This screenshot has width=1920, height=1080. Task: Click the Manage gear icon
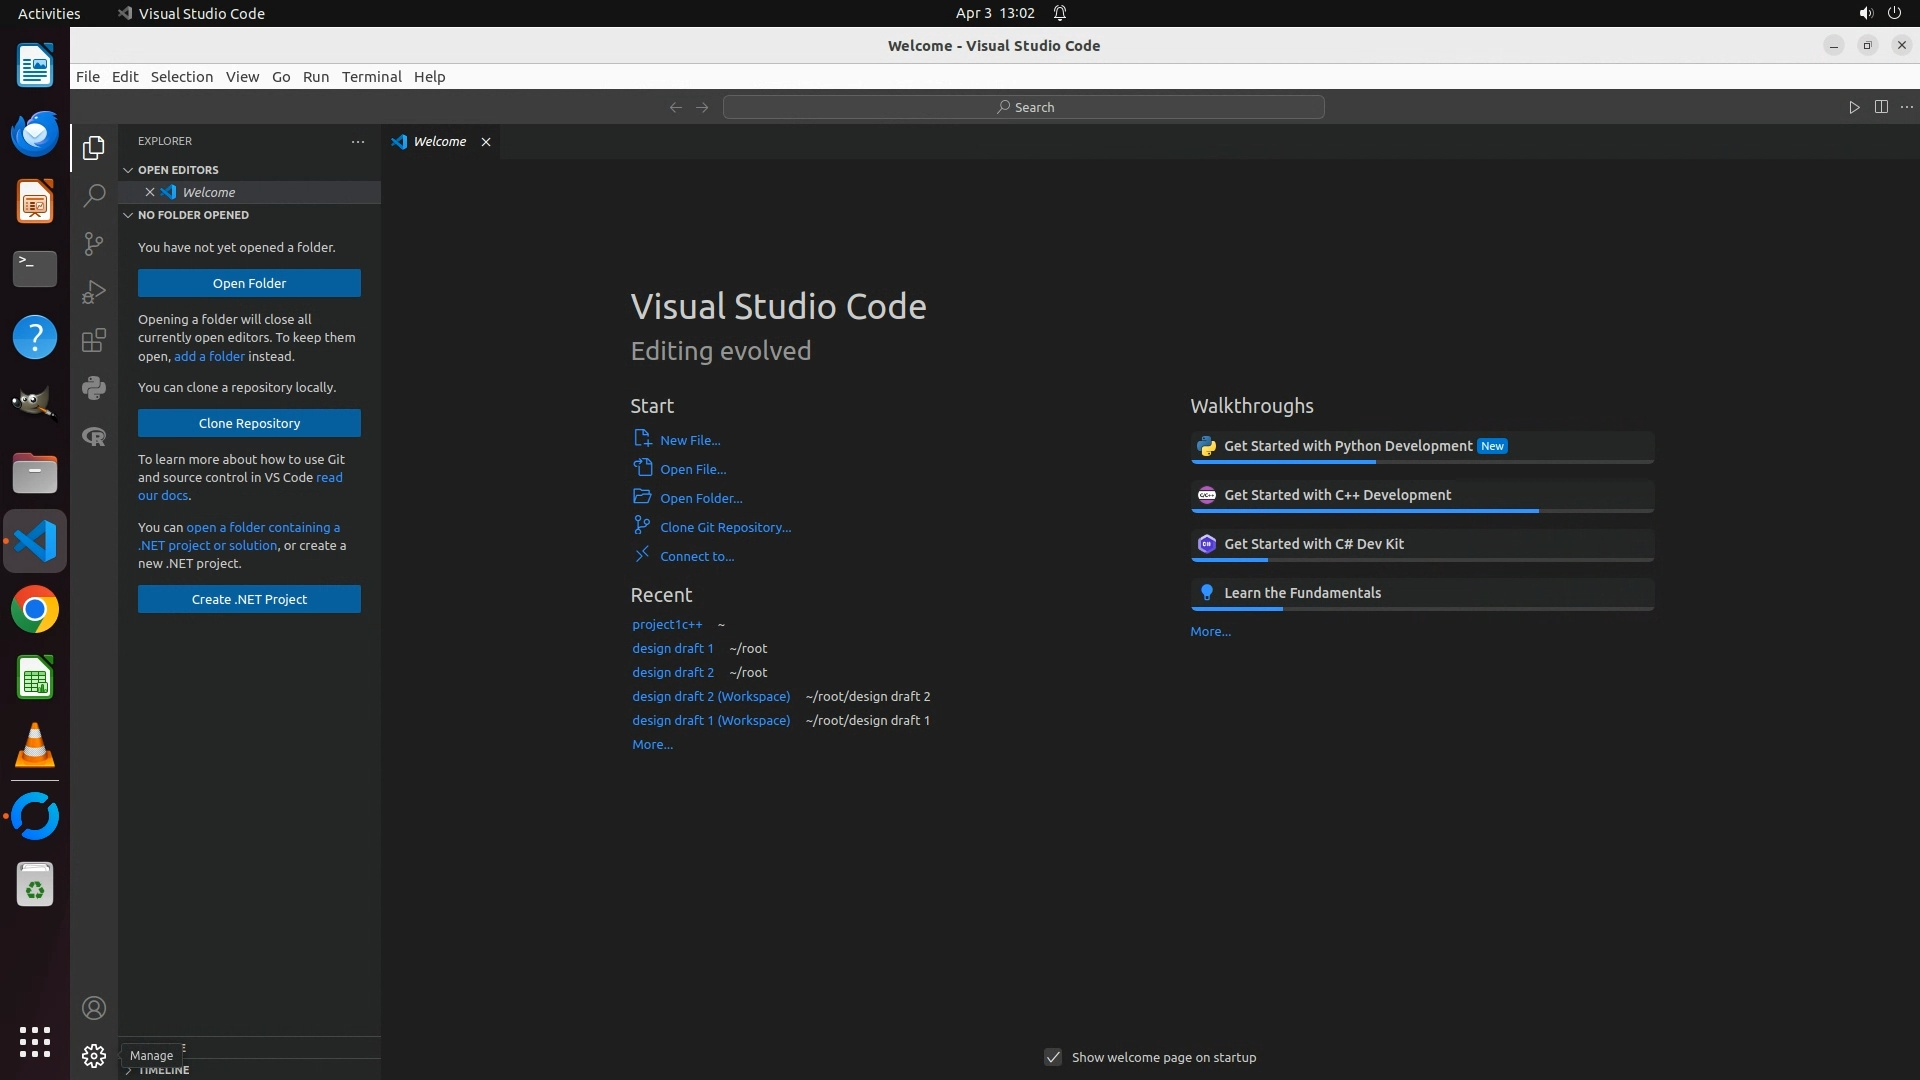[x=94, y=1056]
